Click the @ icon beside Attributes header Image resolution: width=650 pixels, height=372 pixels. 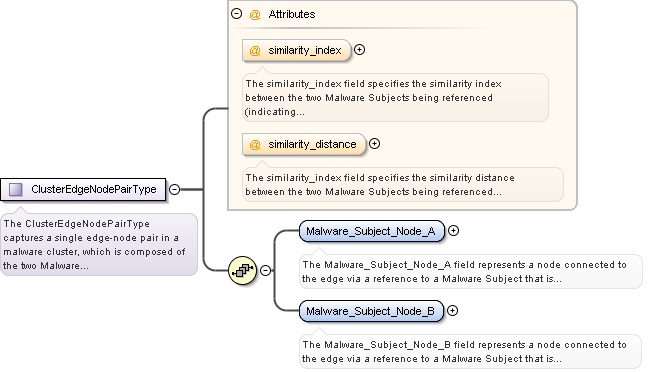(255, 15)
